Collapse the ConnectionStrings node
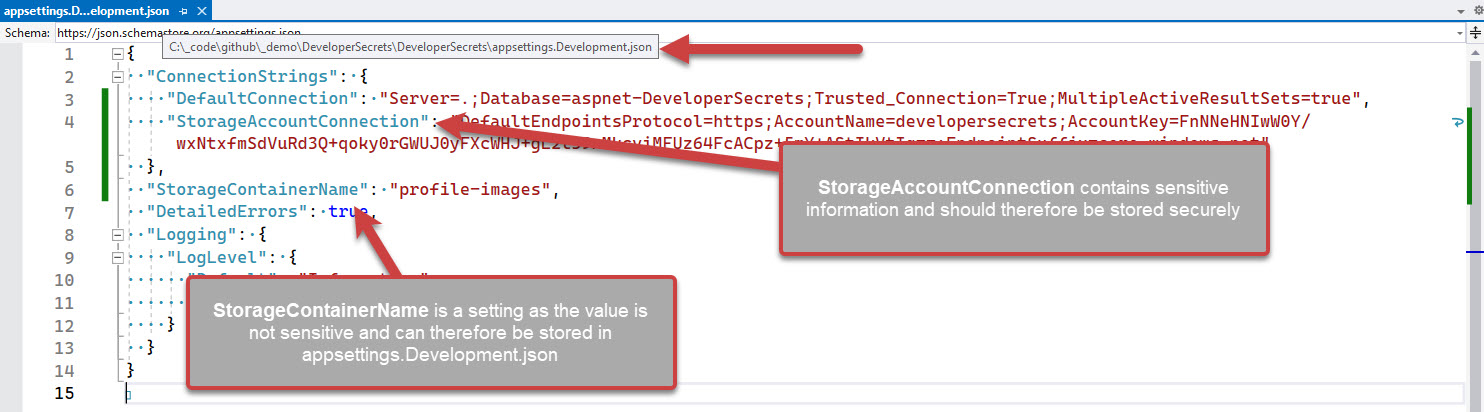The image size is (1484, 412). (x=118, y=77)
